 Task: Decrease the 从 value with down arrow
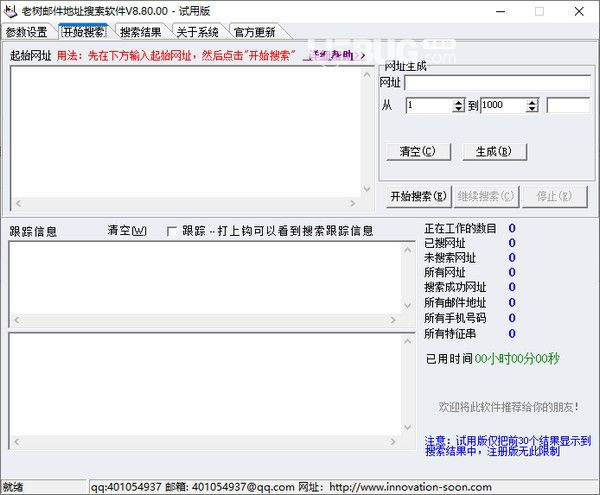click(458, 109)
